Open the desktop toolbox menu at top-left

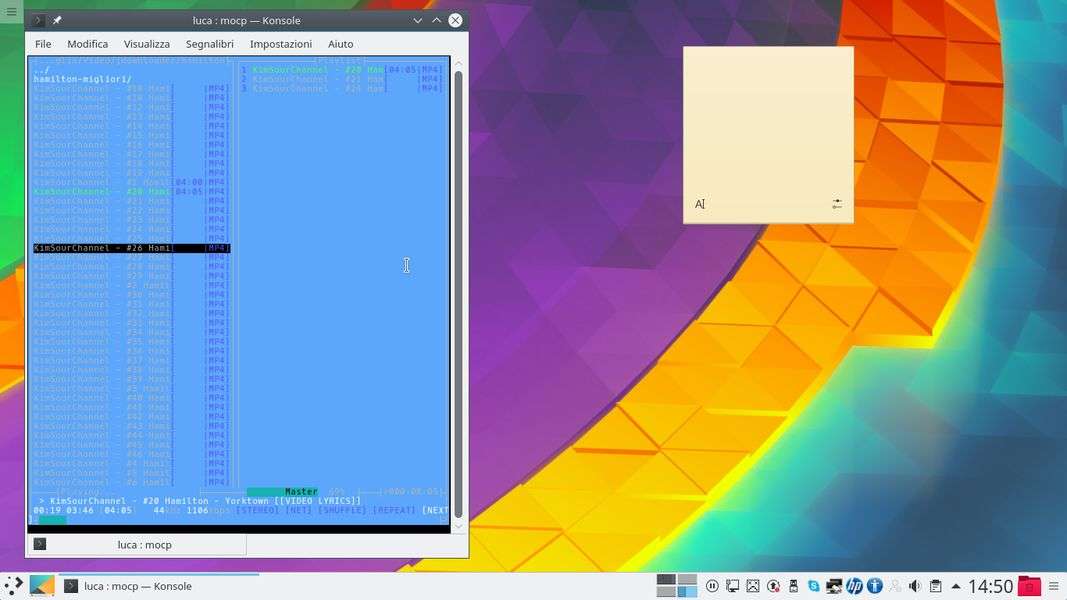tap(11, 11)
